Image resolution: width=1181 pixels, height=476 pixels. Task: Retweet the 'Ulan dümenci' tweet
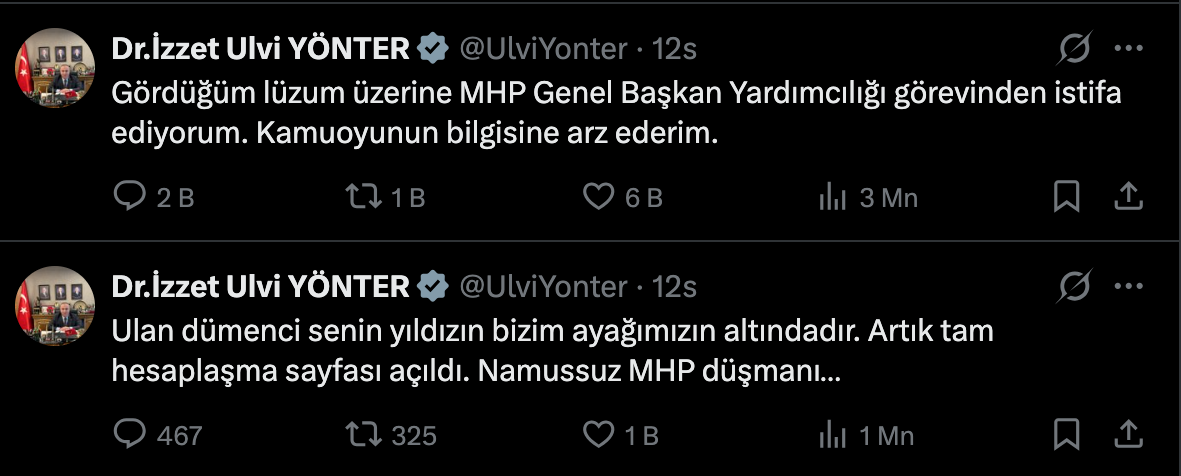(362, 435)
